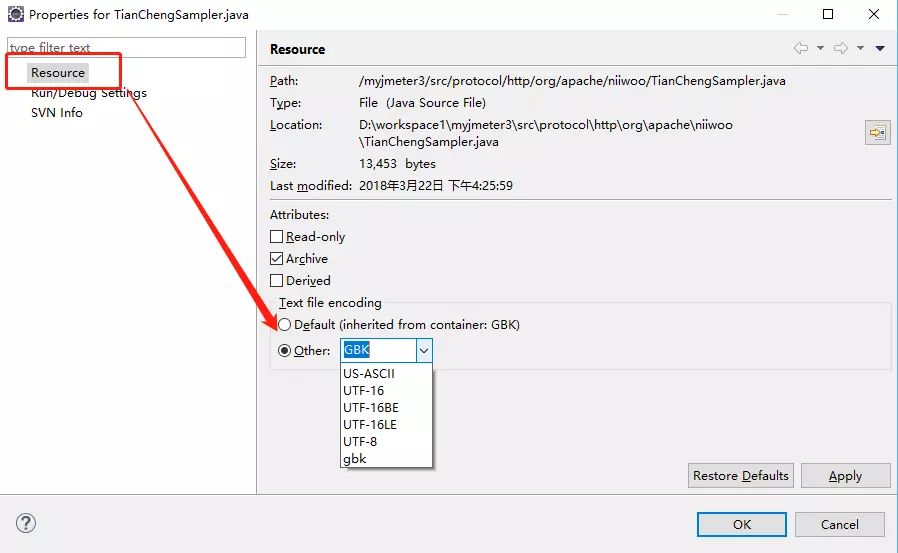Click the Resource page heading
This screenshot has height=553, width=898.
click(297, 49)
